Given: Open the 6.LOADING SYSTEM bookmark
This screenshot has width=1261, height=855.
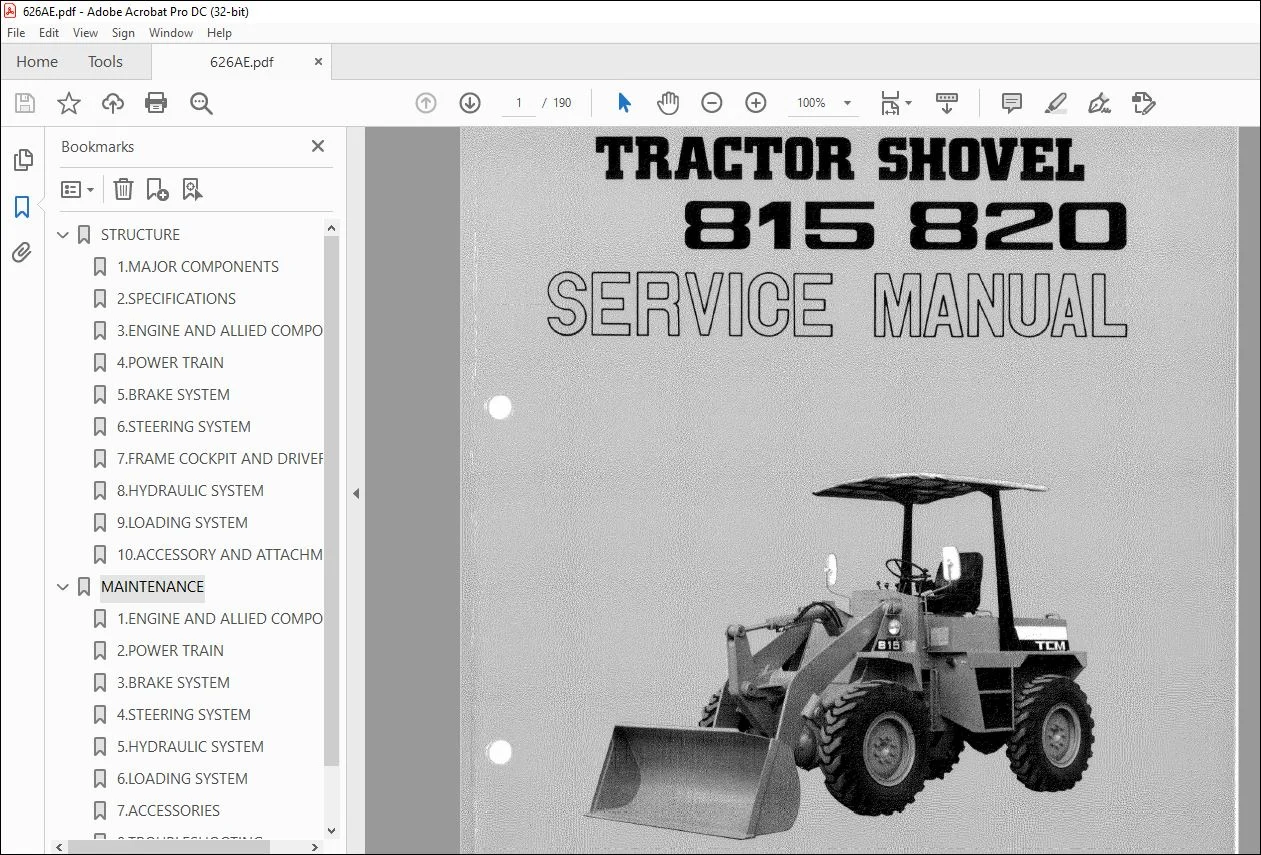Looking at the screenshot, I should 182,779.
